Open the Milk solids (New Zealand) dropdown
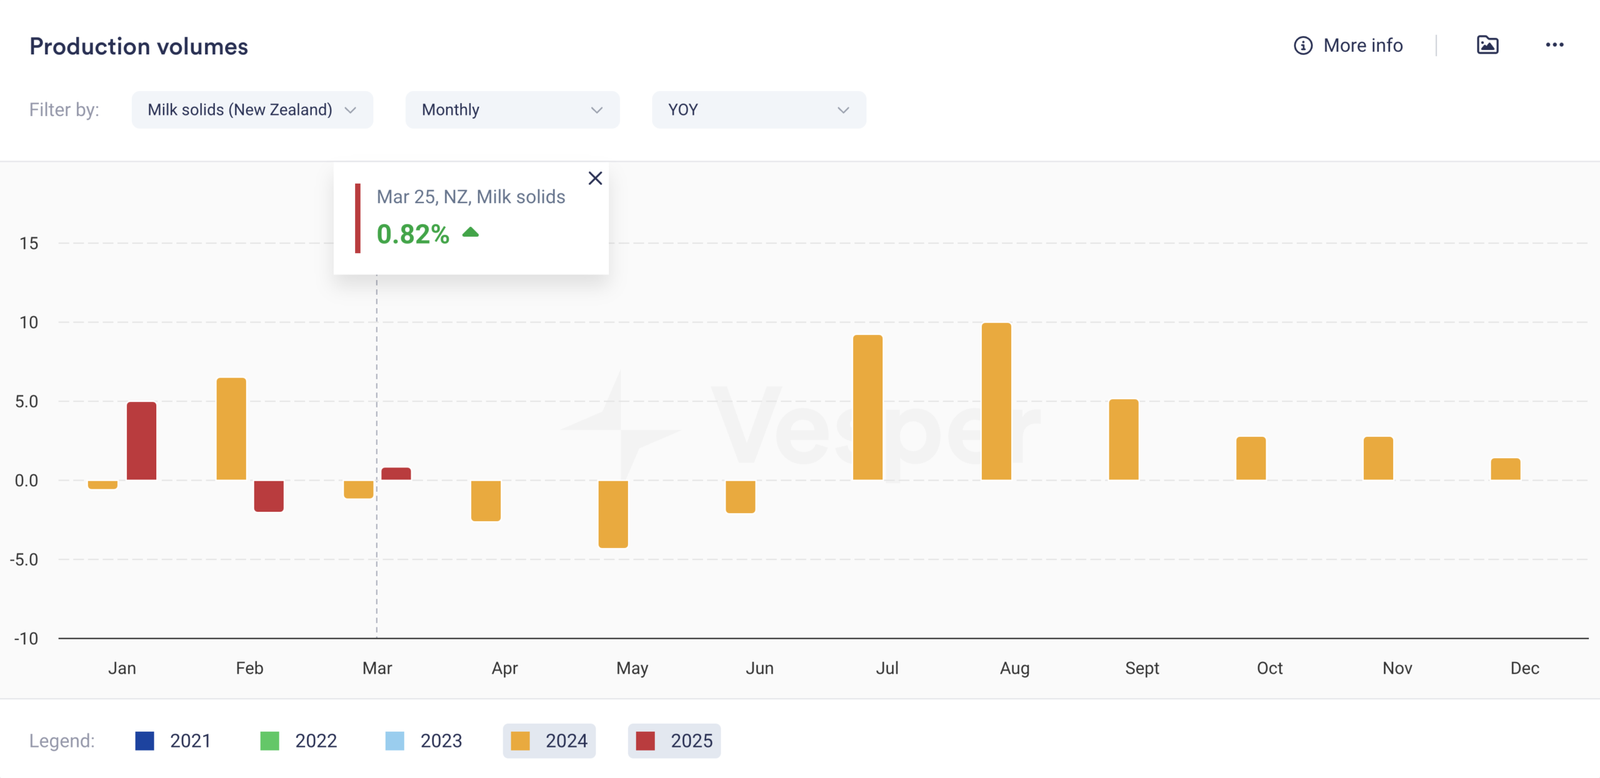 tap(252, 110)
